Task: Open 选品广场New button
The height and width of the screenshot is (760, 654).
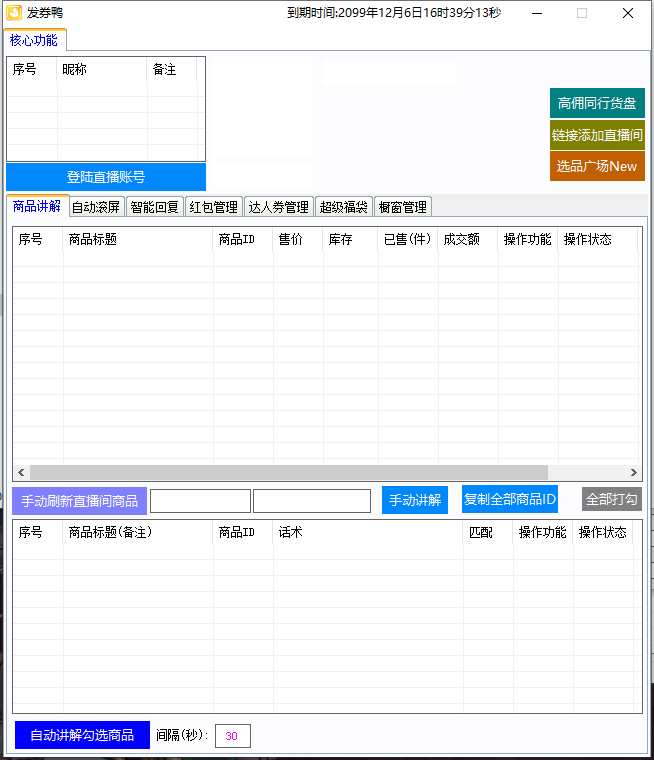Action: point(597,166)
